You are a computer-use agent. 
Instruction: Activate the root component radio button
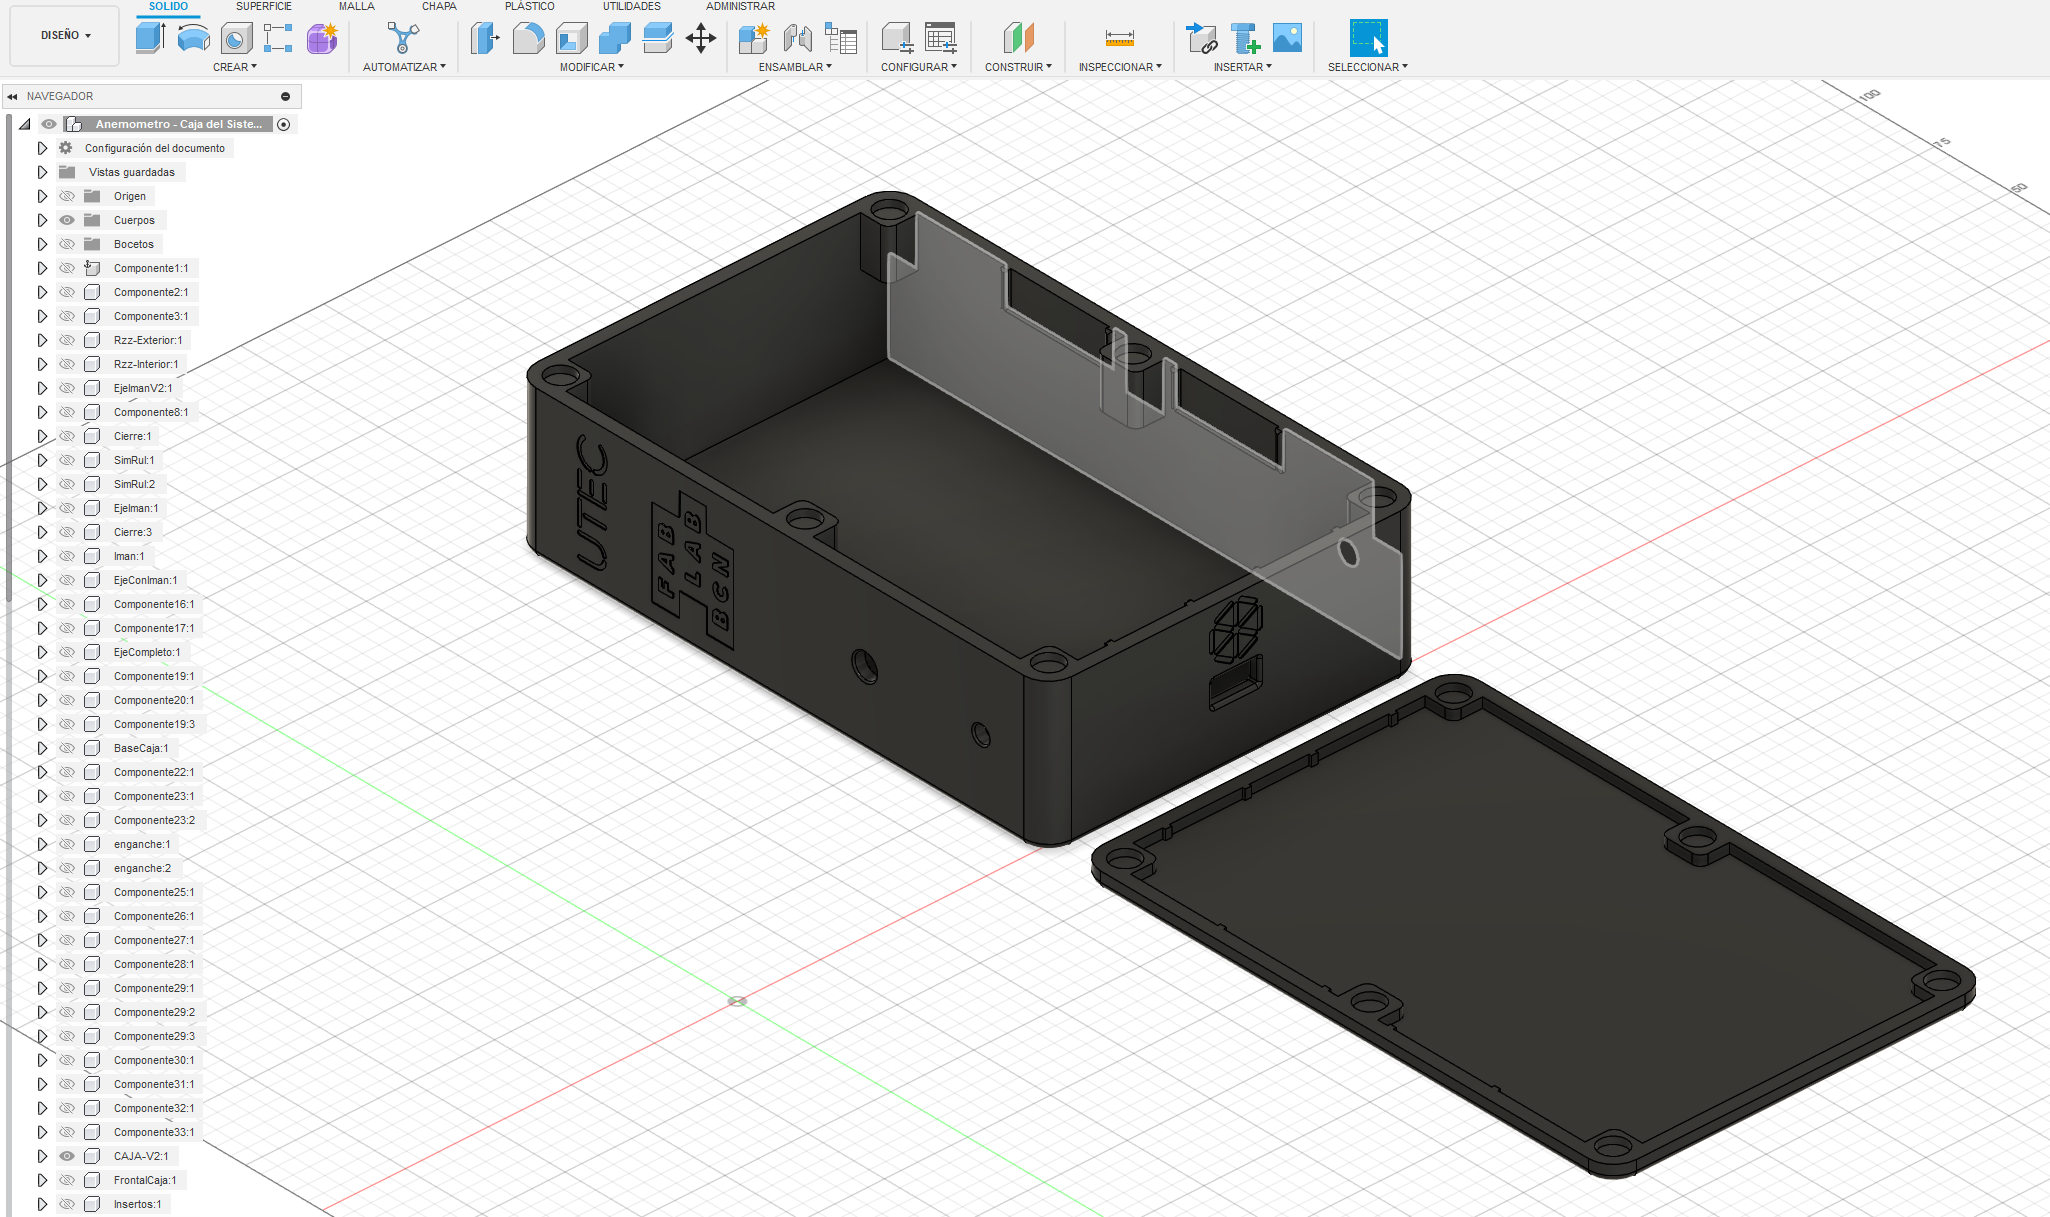coord(284,124)
